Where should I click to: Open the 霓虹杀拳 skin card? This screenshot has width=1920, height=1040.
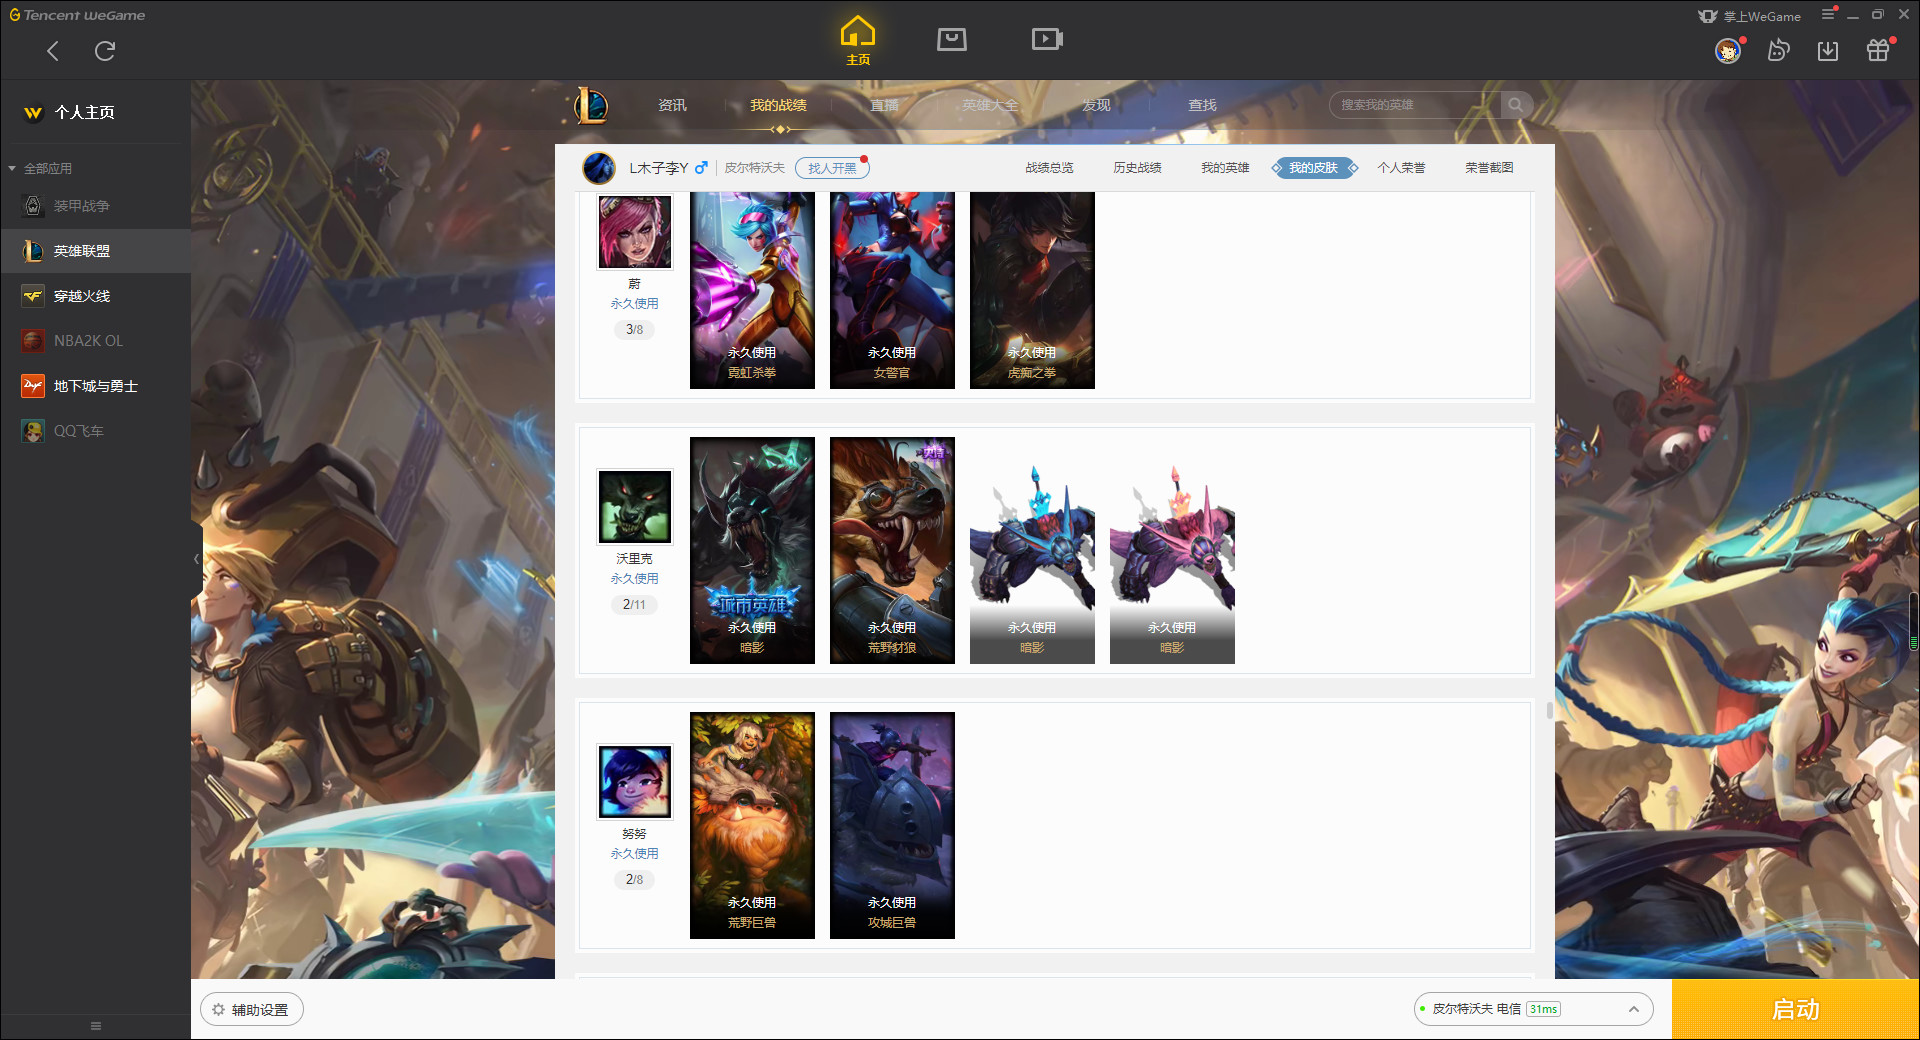click(752, 290)
